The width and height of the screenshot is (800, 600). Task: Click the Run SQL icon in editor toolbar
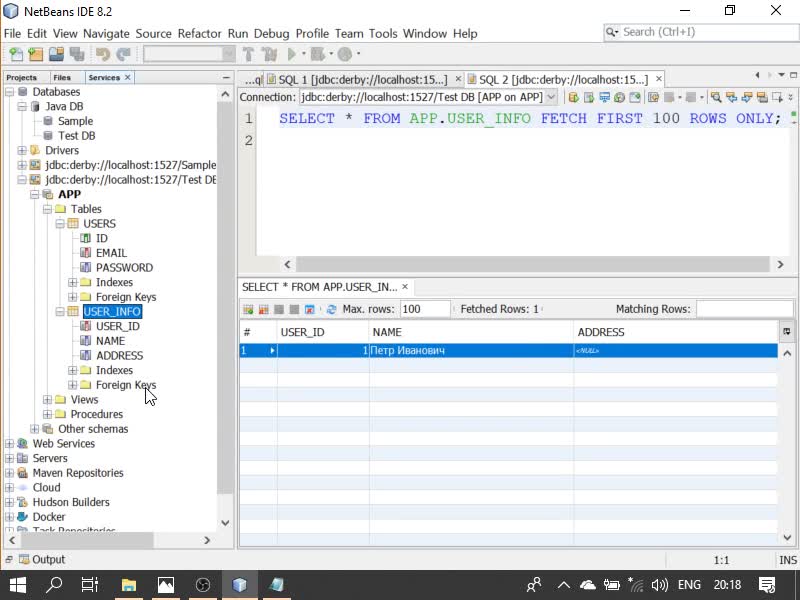[573, 97]
